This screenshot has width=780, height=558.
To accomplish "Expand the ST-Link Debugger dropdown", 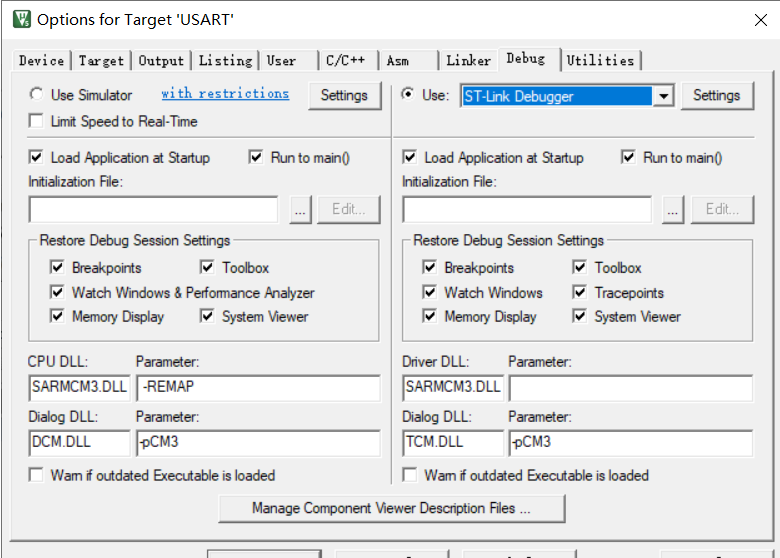I will (x=664, y=96).
